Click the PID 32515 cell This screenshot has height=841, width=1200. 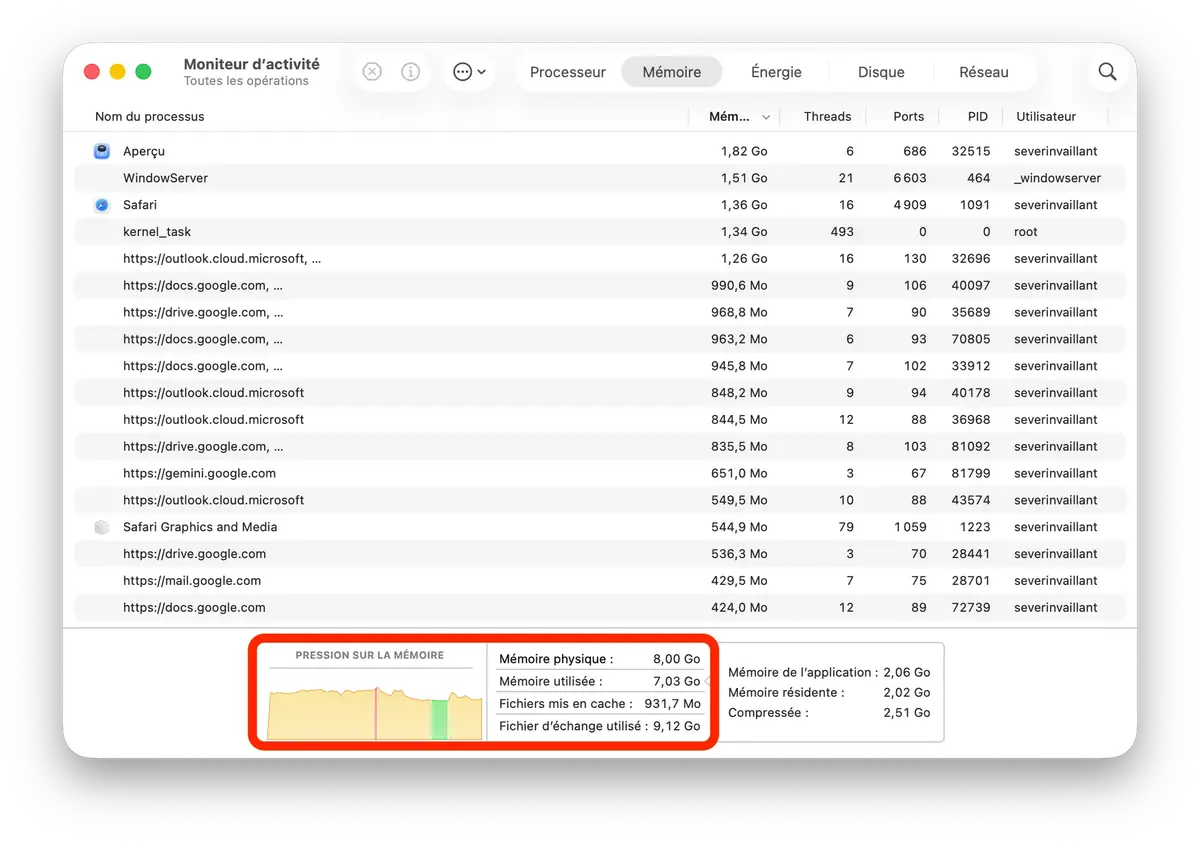(x=970, y=151)
